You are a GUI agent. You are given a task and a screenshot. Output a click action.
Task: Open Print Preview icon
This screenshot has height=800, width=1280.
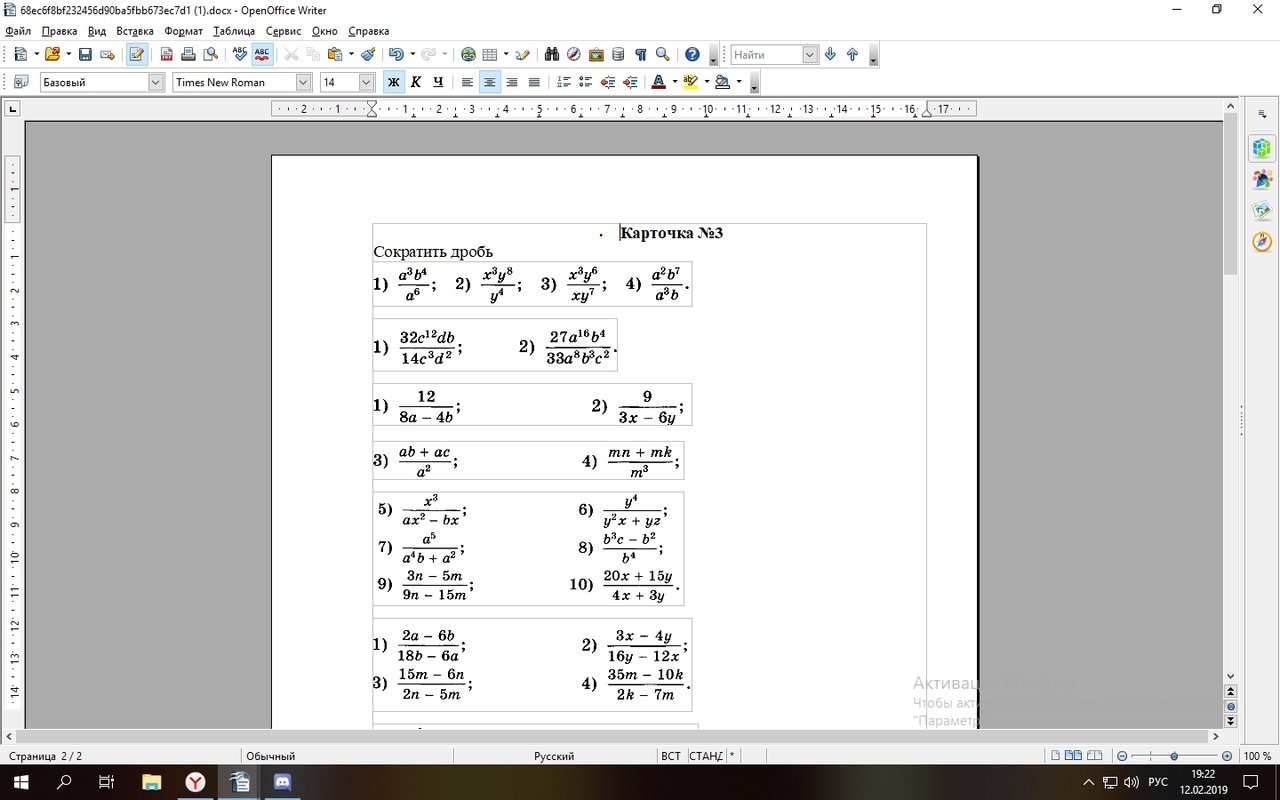coord(210,55)
